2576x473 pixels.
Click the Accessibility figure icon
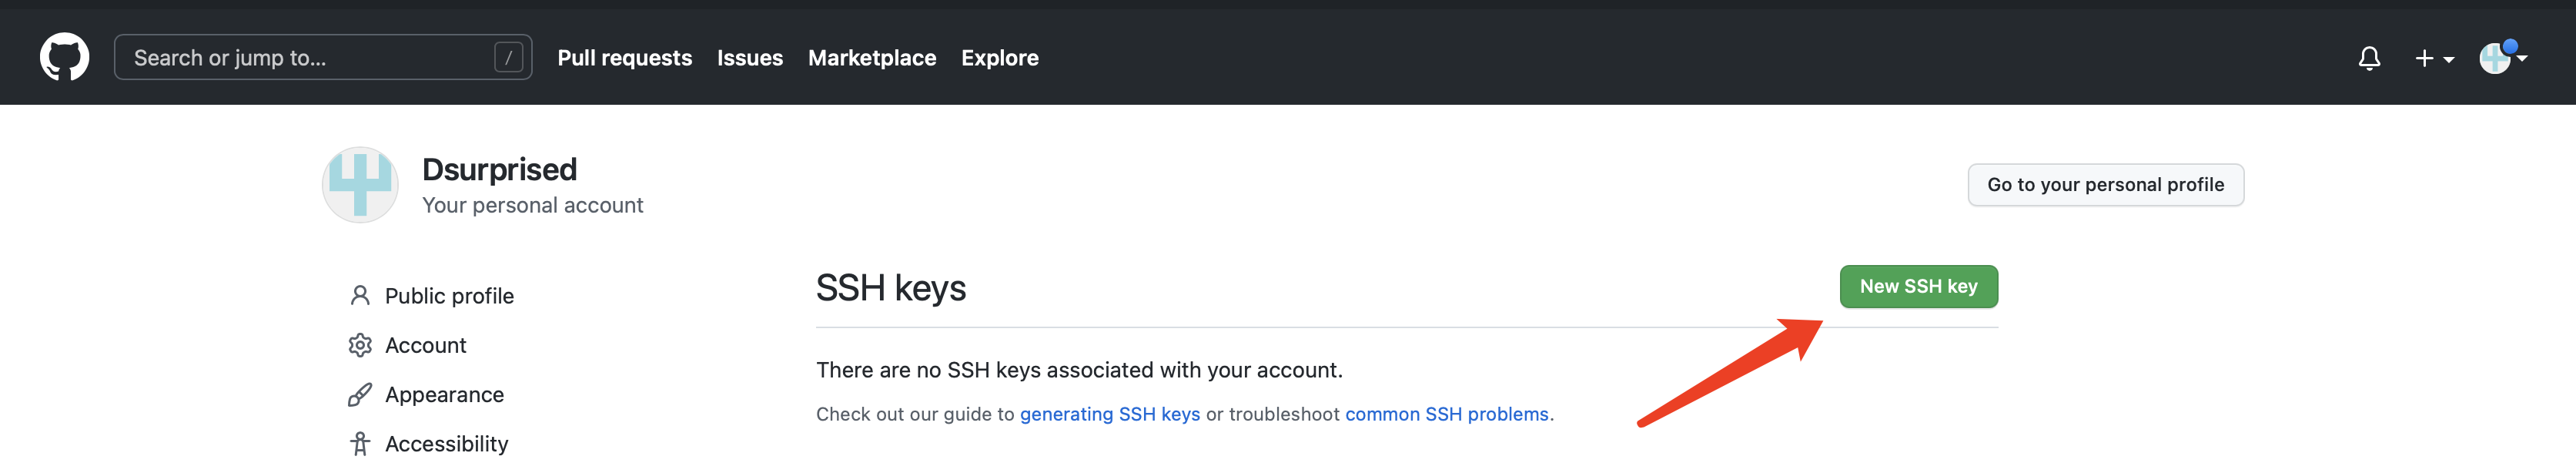click(x=360, y=444)
